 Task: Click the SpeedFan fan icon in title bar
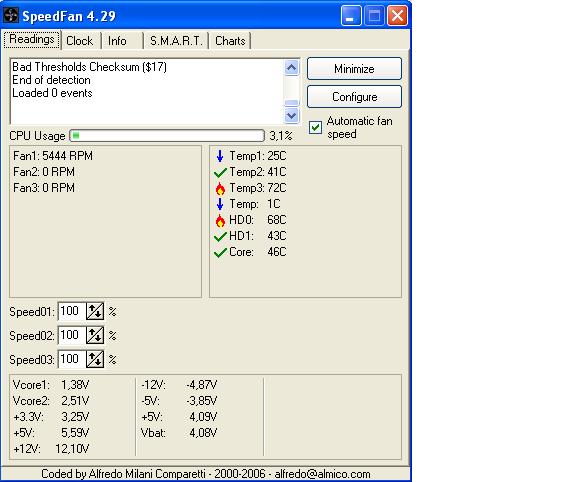[x=10, y=15]
